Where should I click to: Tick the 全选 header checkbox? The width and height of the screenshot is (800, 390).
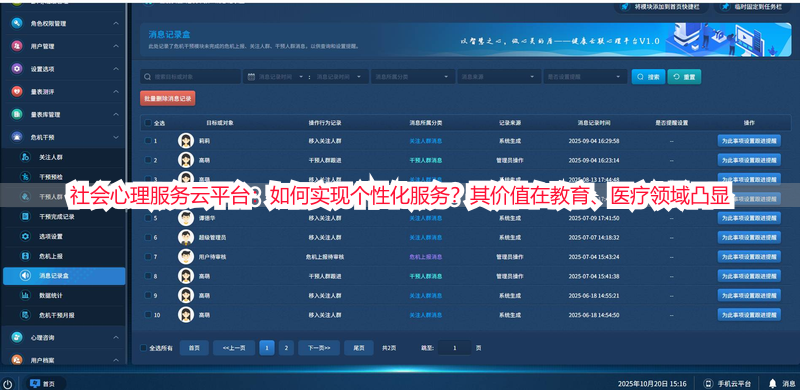[x=148, y=123]
